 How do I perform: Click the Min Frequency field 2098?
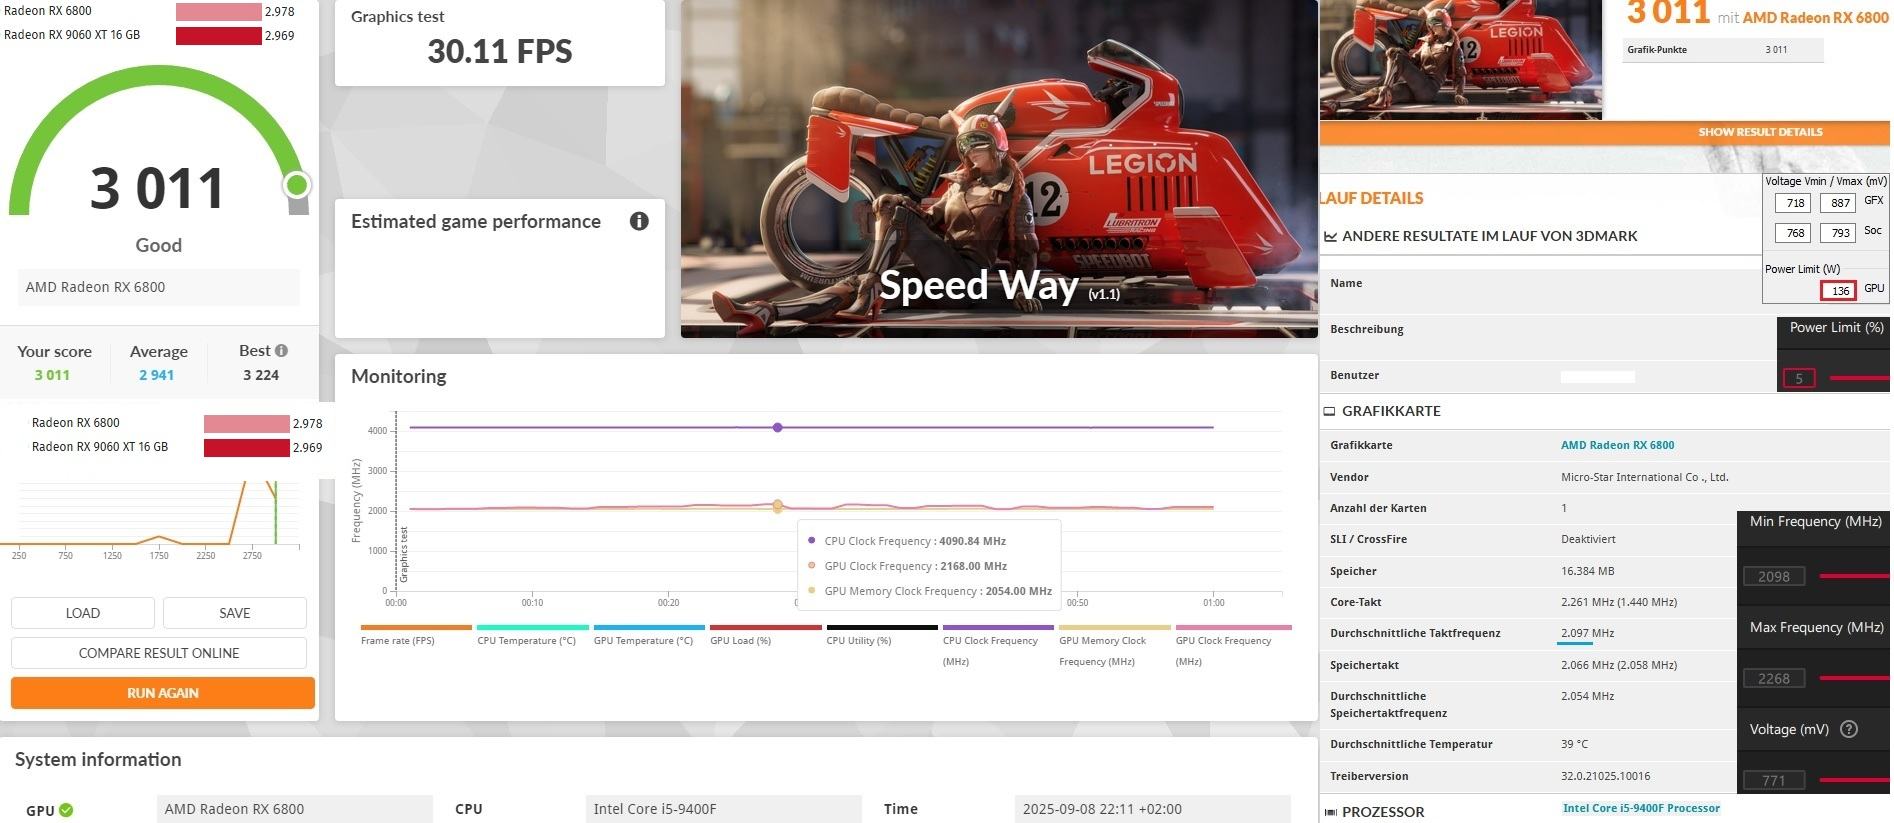(1774, 576)
